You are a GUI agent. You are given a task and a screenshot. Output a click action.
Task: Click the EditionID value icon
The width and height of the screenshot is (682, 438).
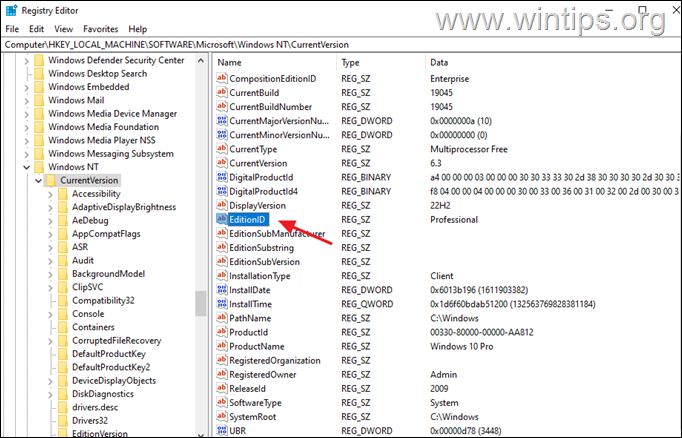[x=222, y=219]
